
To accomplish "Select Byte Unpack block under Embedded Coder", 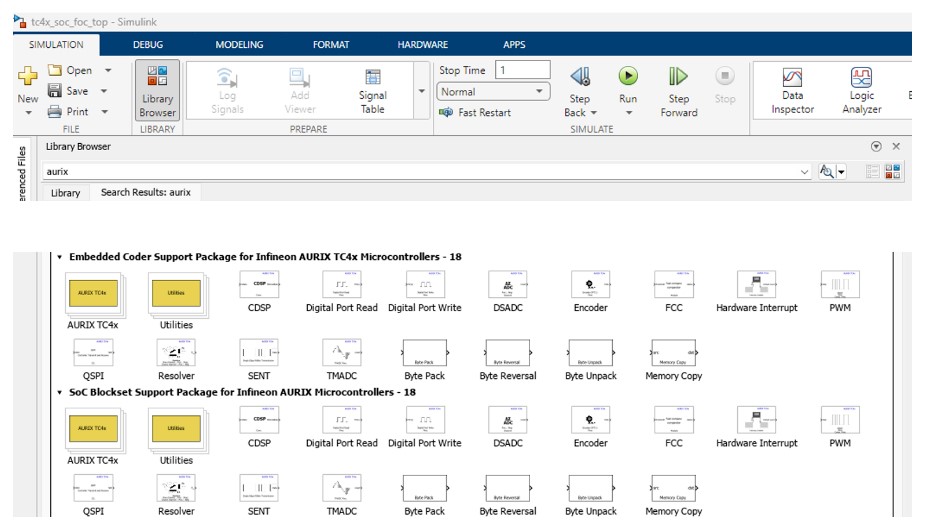I will [591, 359].
